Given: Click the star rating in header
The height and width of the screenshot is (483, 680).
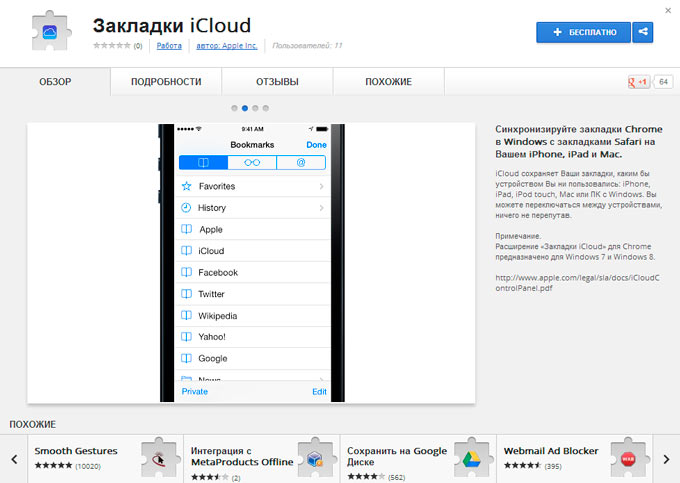Looking at the screenshot, I should (111, 46).
